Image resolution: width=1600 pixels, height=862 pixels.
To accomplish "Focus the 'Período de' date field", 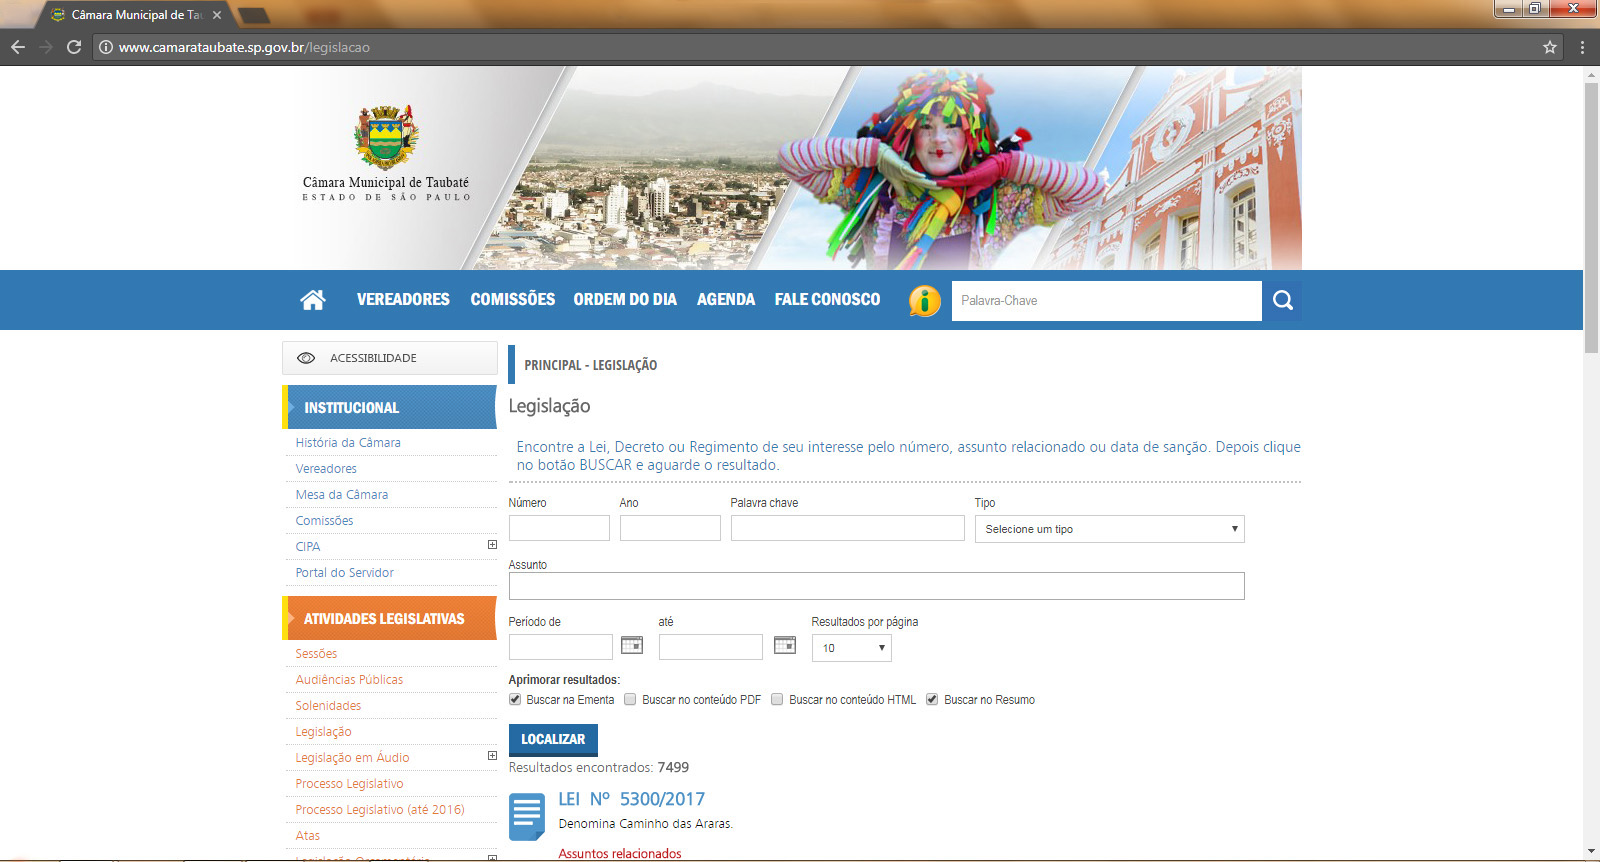I will click(x=561, y=647).
